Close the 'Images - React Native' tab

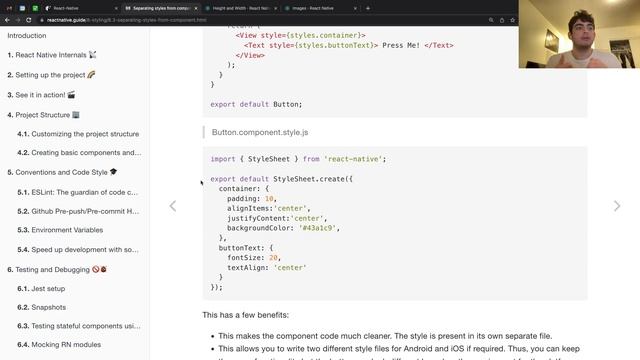(355, 8)
